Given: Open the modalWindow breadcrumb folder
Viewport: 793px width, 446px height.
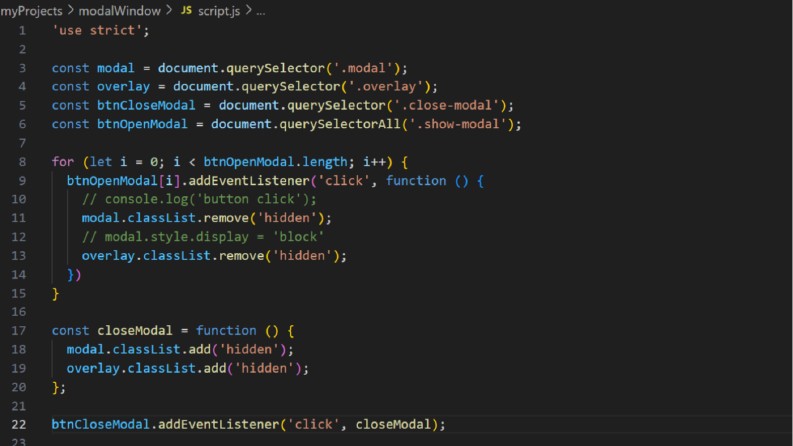Looking at the screenshot, I should click(x=119, y=11).
